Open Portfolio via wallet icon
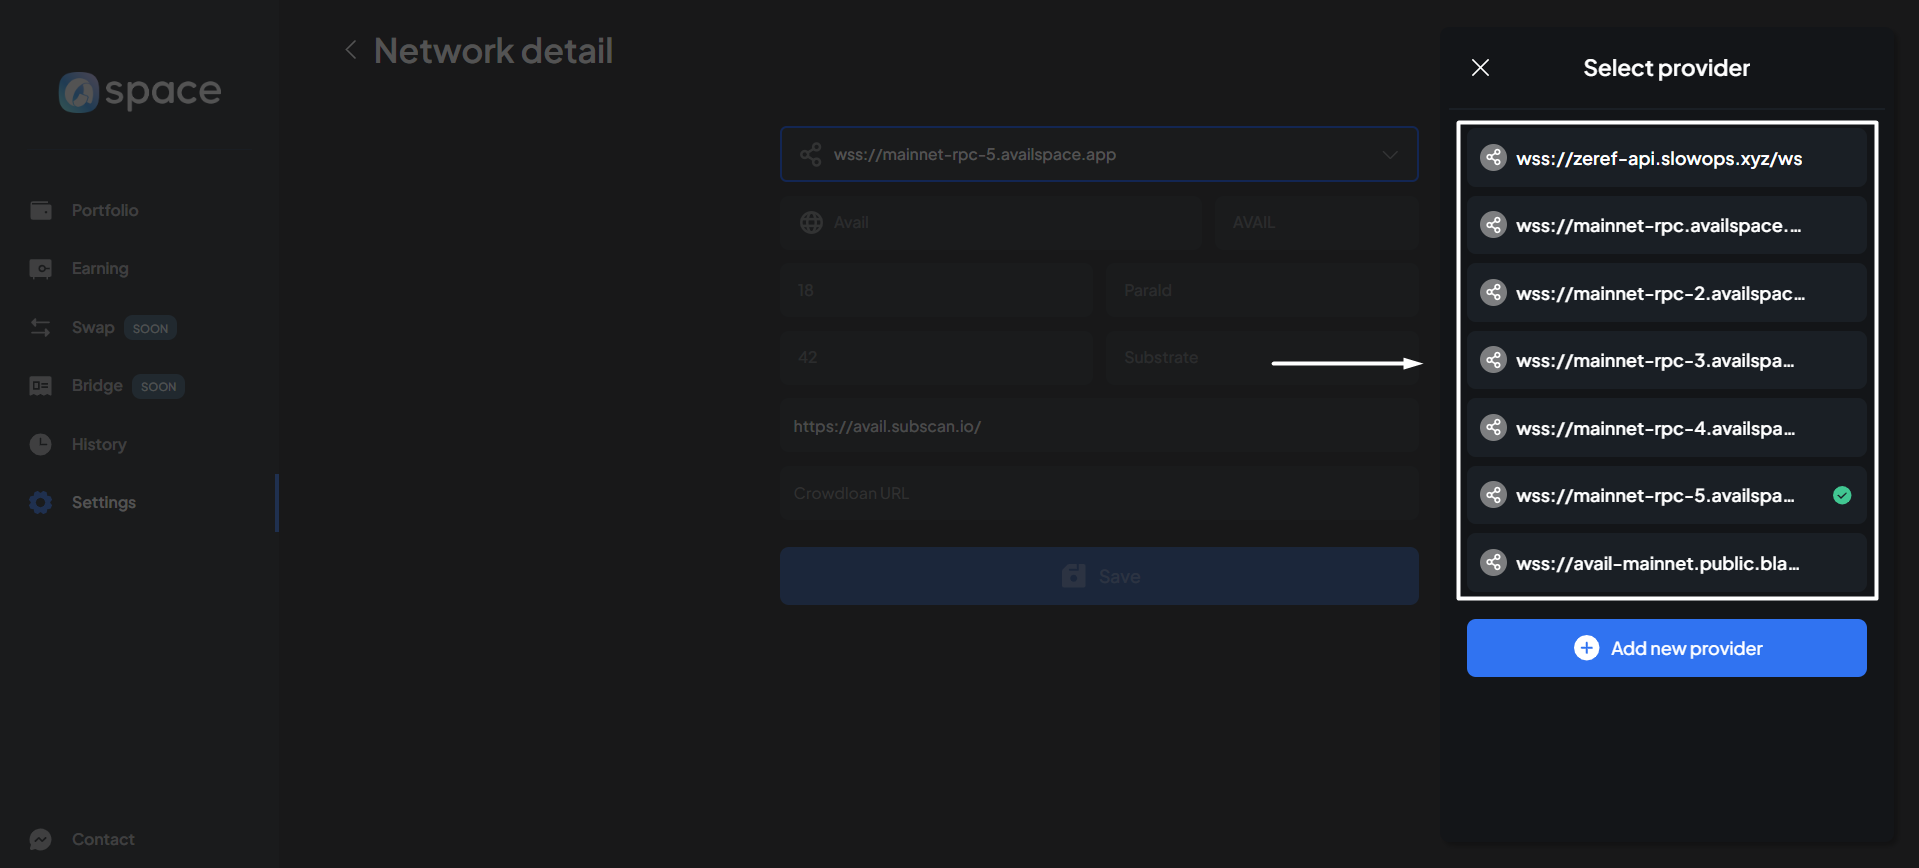 click(41, 210)
